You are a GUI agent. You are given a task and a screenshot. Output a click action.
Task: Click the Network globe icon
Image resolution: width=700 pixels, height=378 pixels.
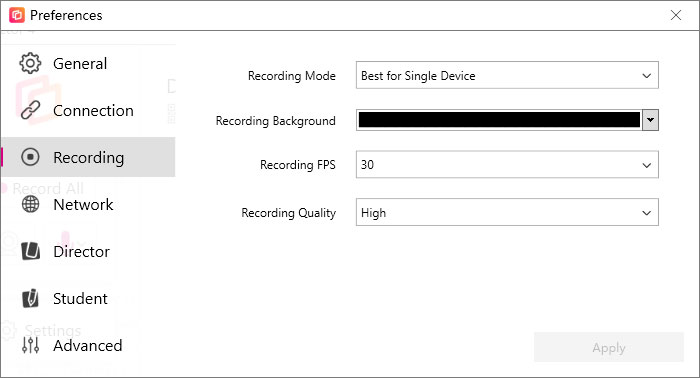30,204
